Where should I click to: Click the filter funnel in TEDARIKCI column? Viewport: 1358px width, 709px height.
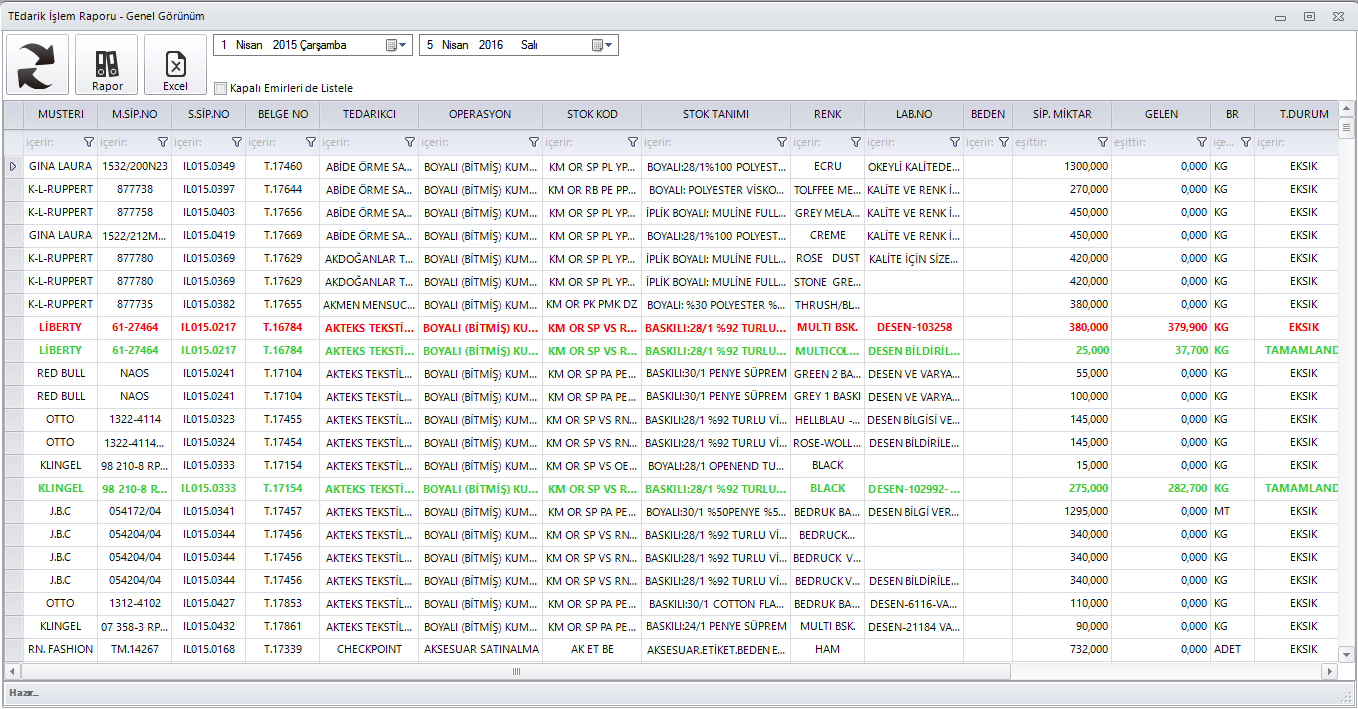[409, 143]
